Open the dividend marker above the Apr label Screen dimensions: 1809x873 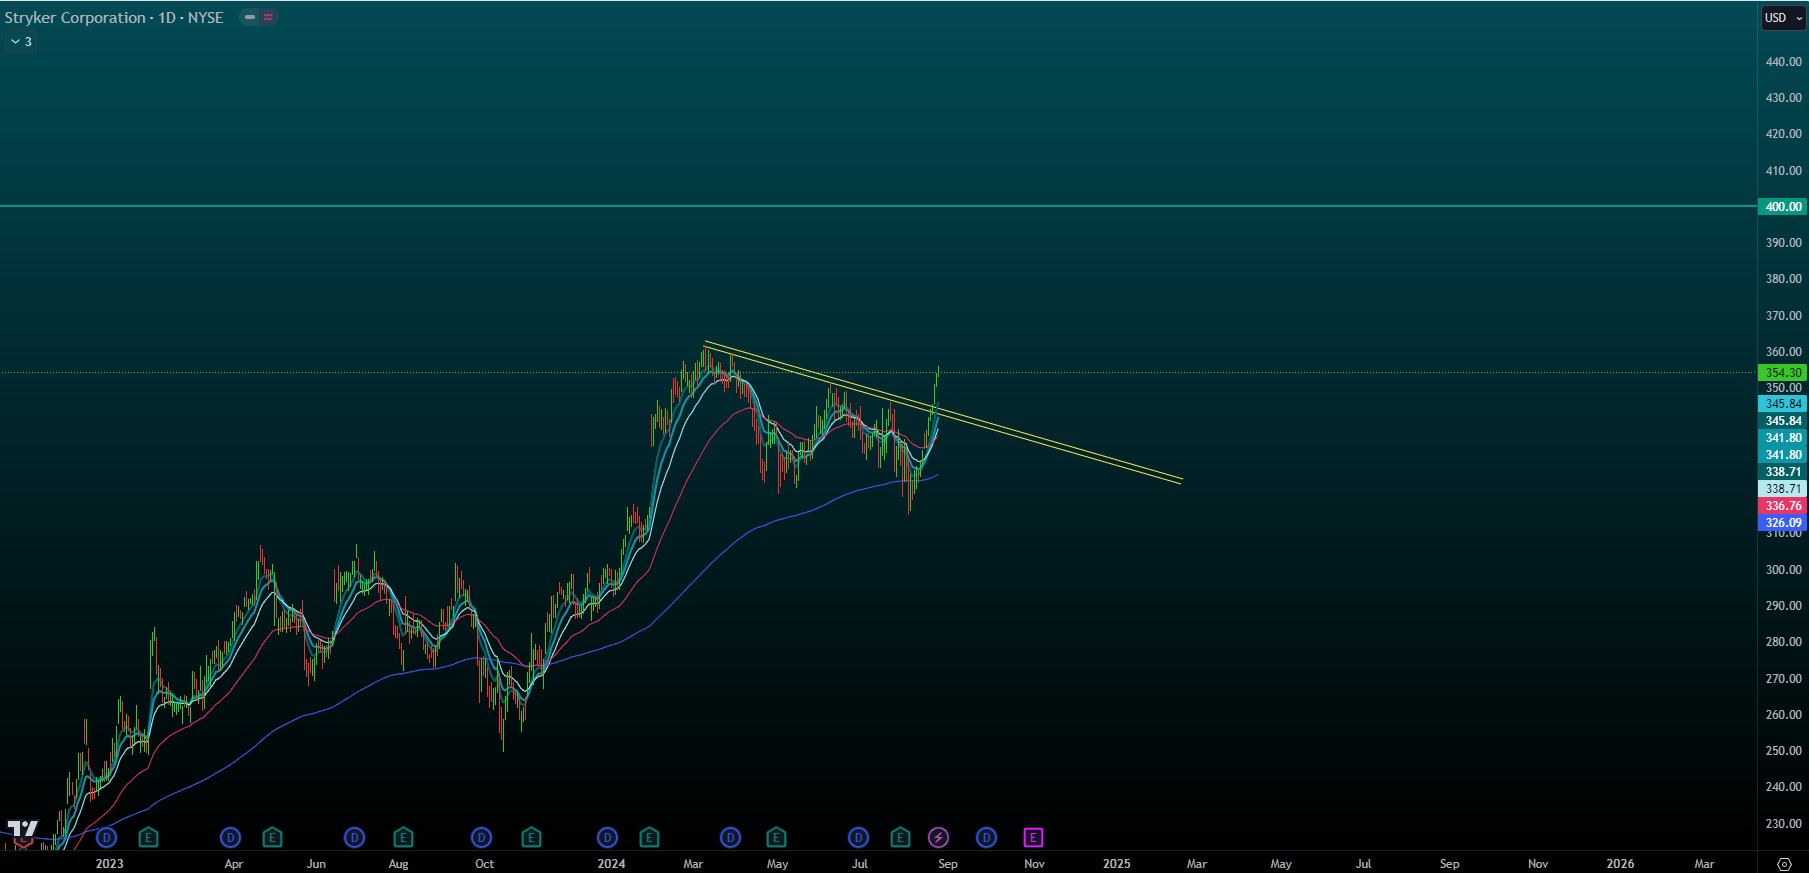pyautogui.click(x=231, y=837)
